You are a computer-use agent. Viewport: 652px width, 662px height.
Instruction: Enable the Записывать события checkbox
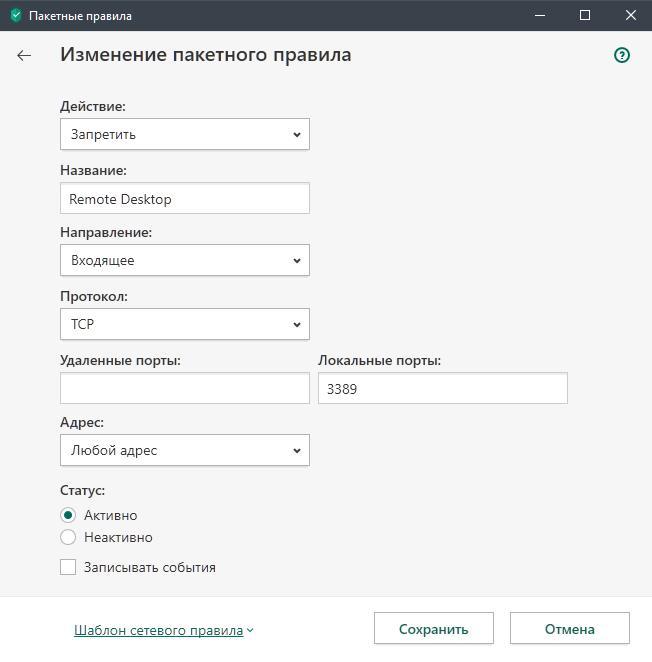click(x=68, y=567)
